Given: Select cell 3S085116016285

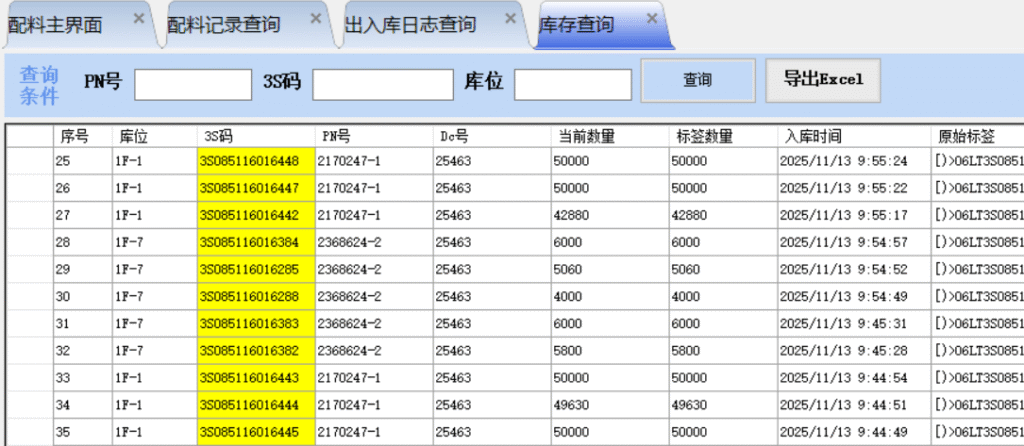Looking at the screenshot, I should (x=256, y=270).
